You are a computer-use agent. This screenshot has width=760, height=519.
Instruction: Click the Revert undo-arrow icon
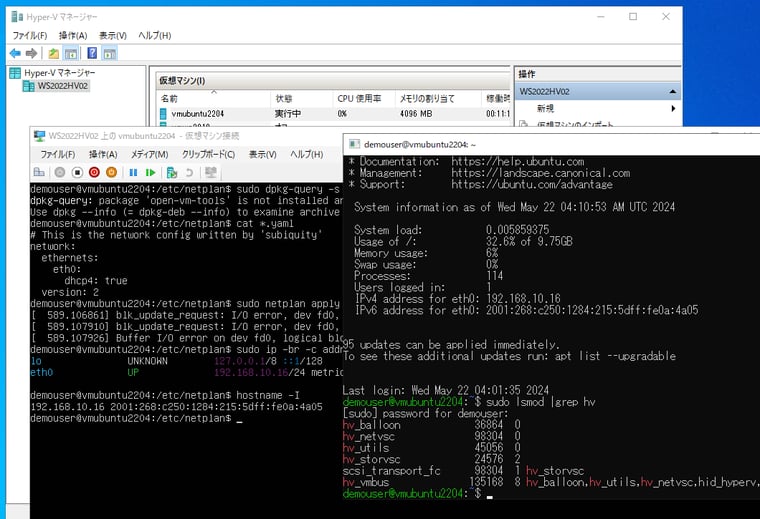tap(190, 172)
